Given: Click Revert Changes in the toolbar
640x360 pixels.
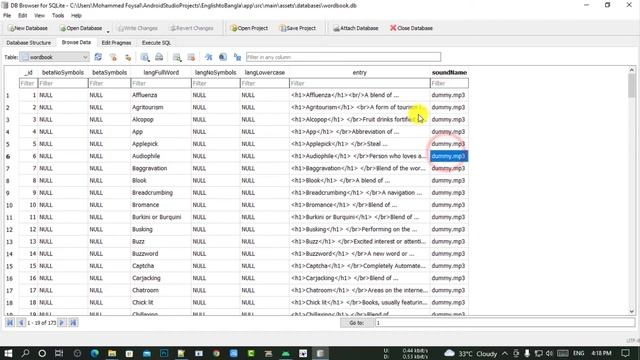Looking at the screenshot, I should (x=192, y=28).
